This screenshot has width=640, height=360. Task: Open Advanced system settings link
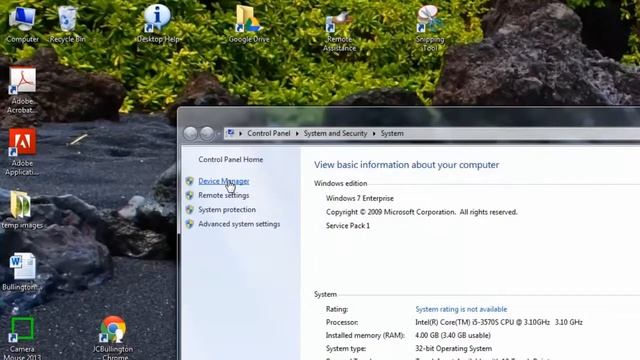239,224
